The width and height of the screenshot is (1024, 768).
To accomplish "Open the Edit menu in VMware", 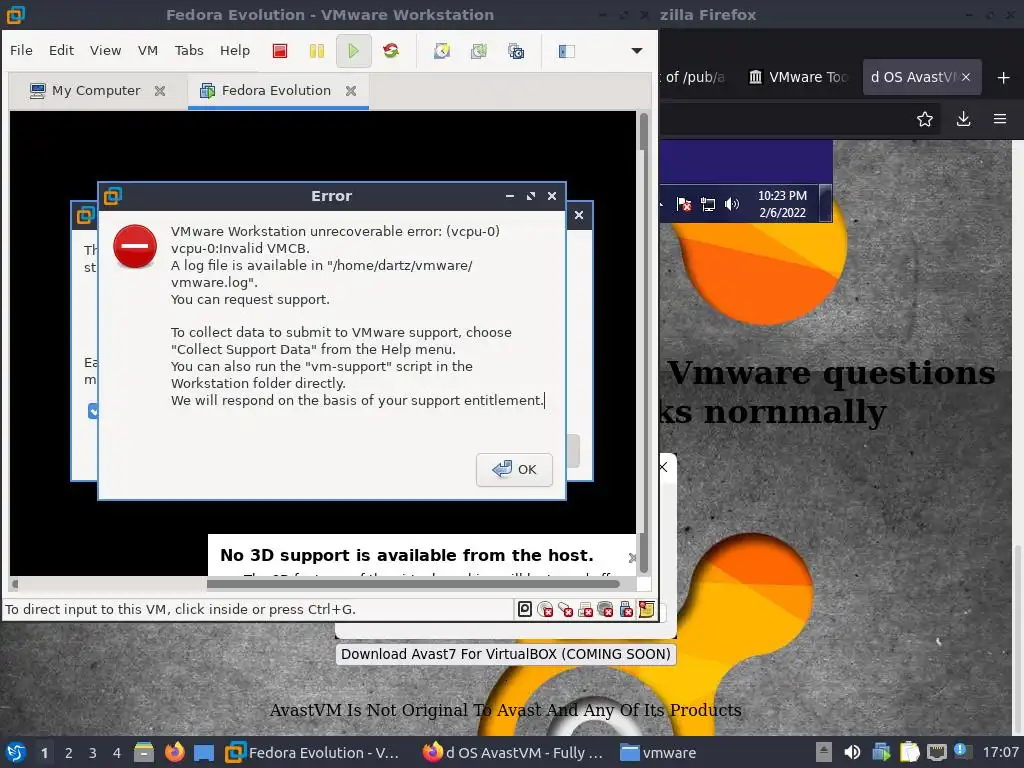I will [61, 50].
